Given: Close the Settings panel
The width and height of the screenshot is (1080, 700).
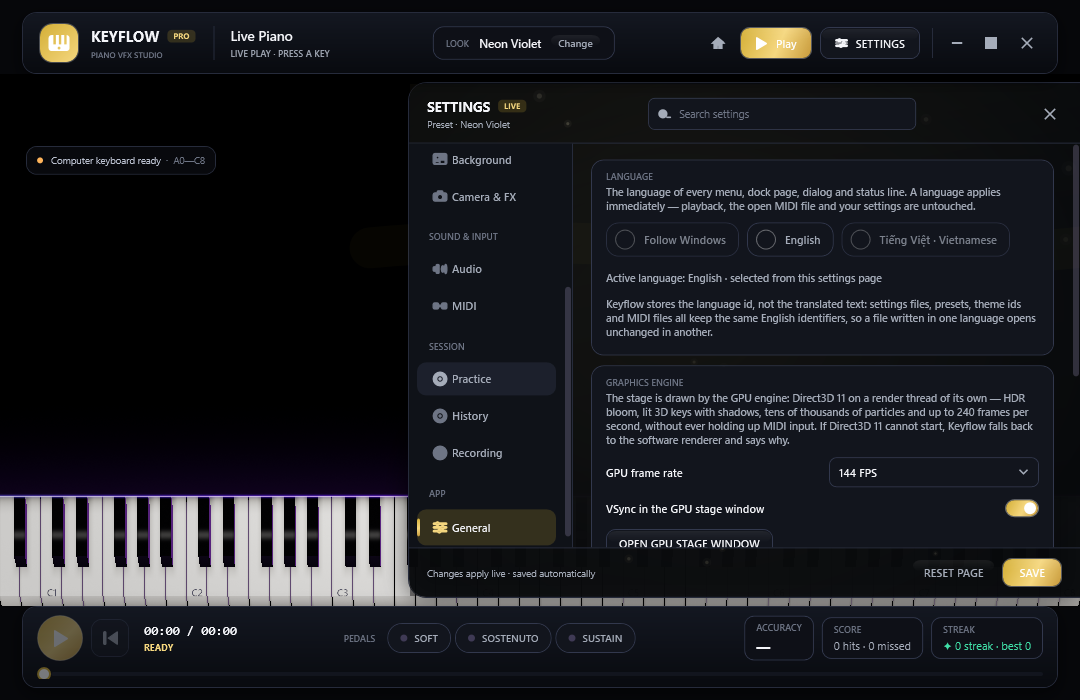Looking at the screenshot, I should (1050, 114).
